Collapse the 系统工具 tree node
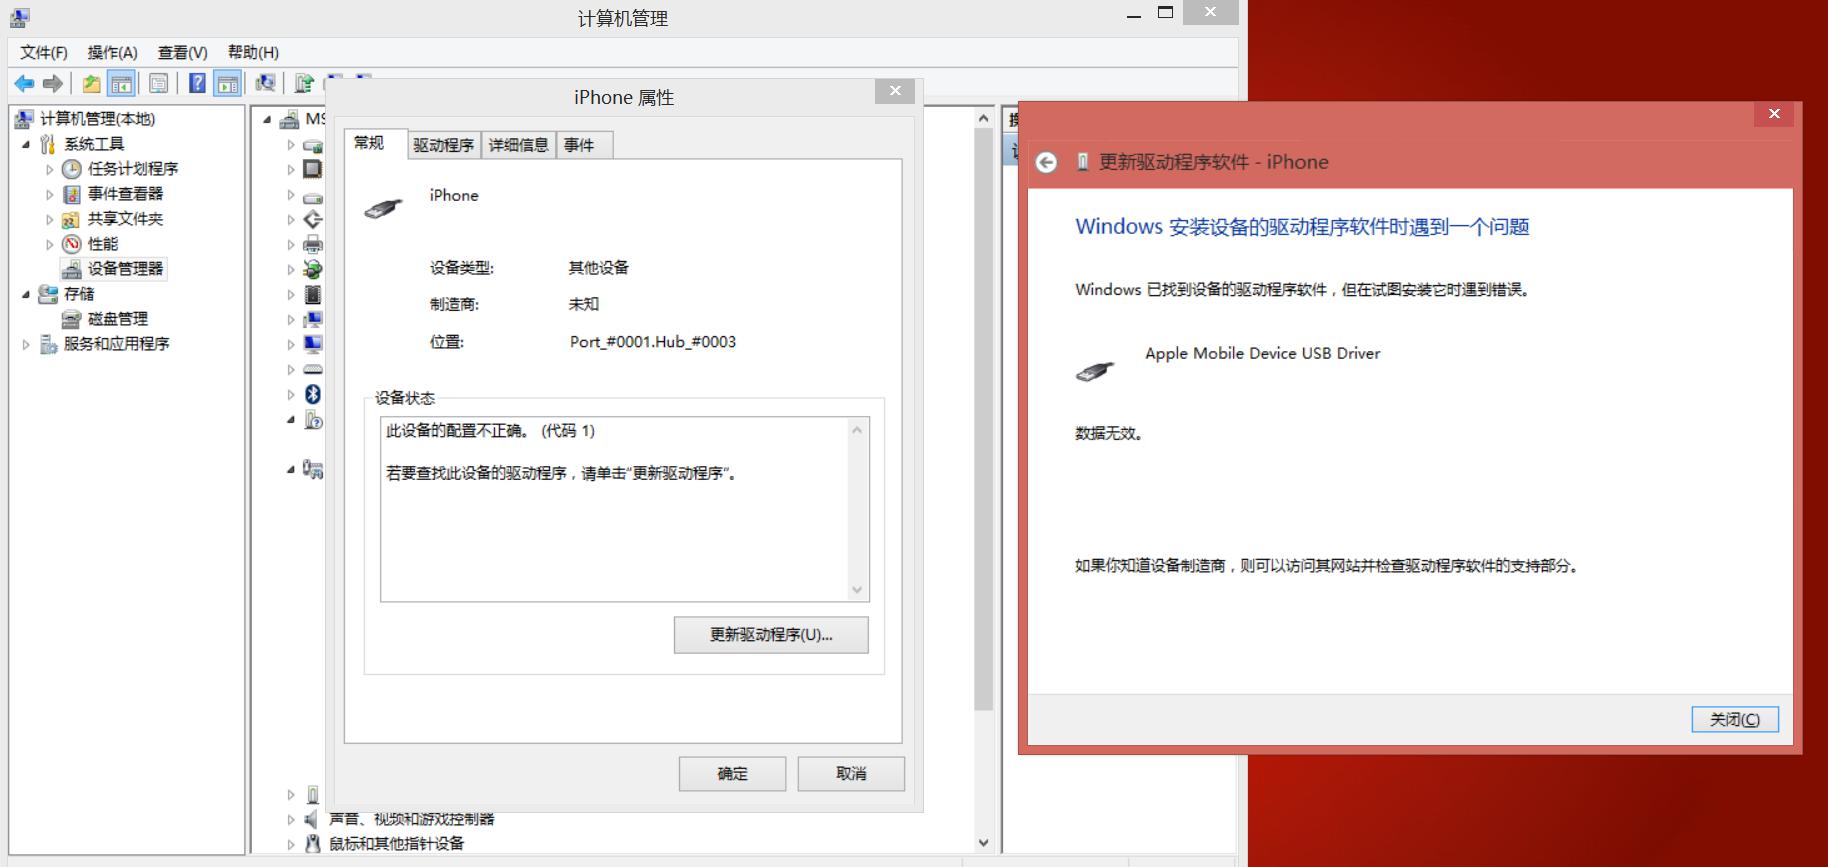Viewport: 1828px width, 867px height. pyautogui.click(x=26, y=144)
